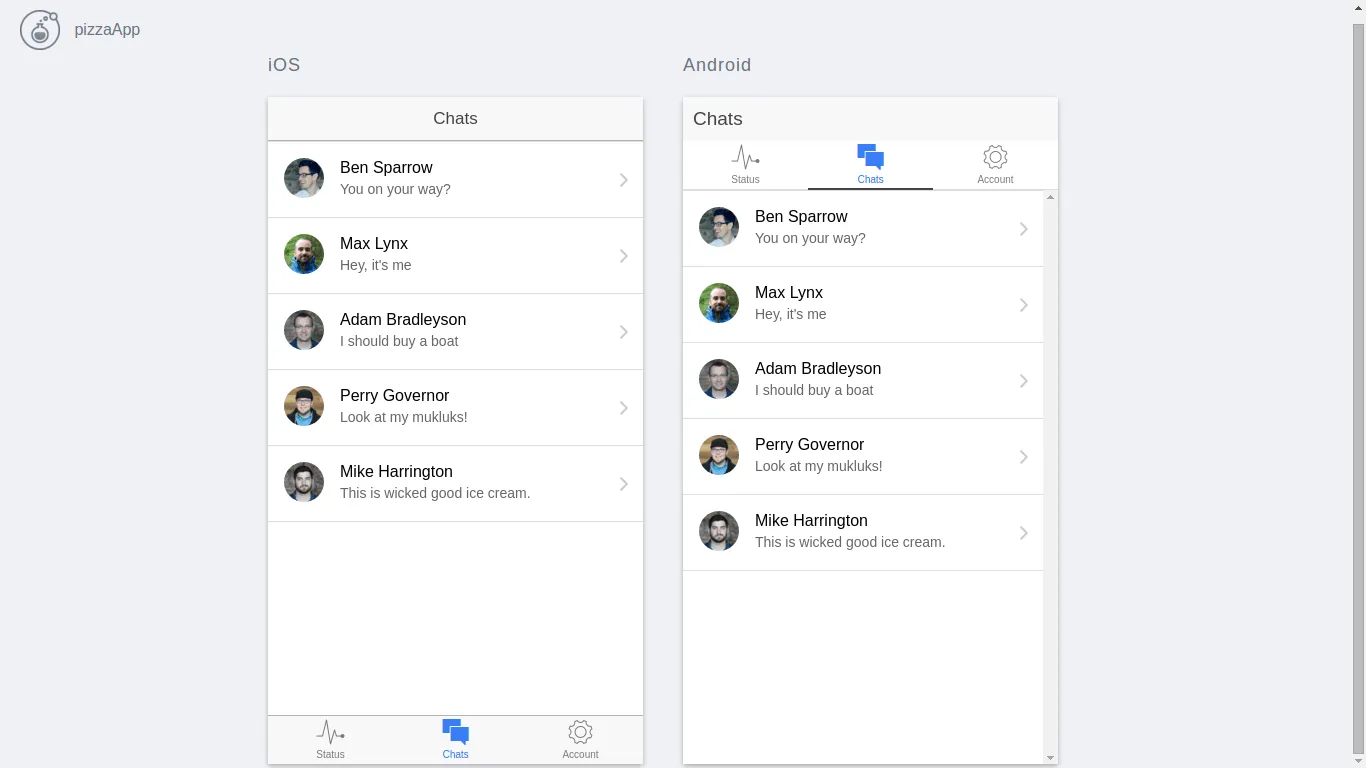Expand Ben Sparrow chevron in iOS list

623,180
